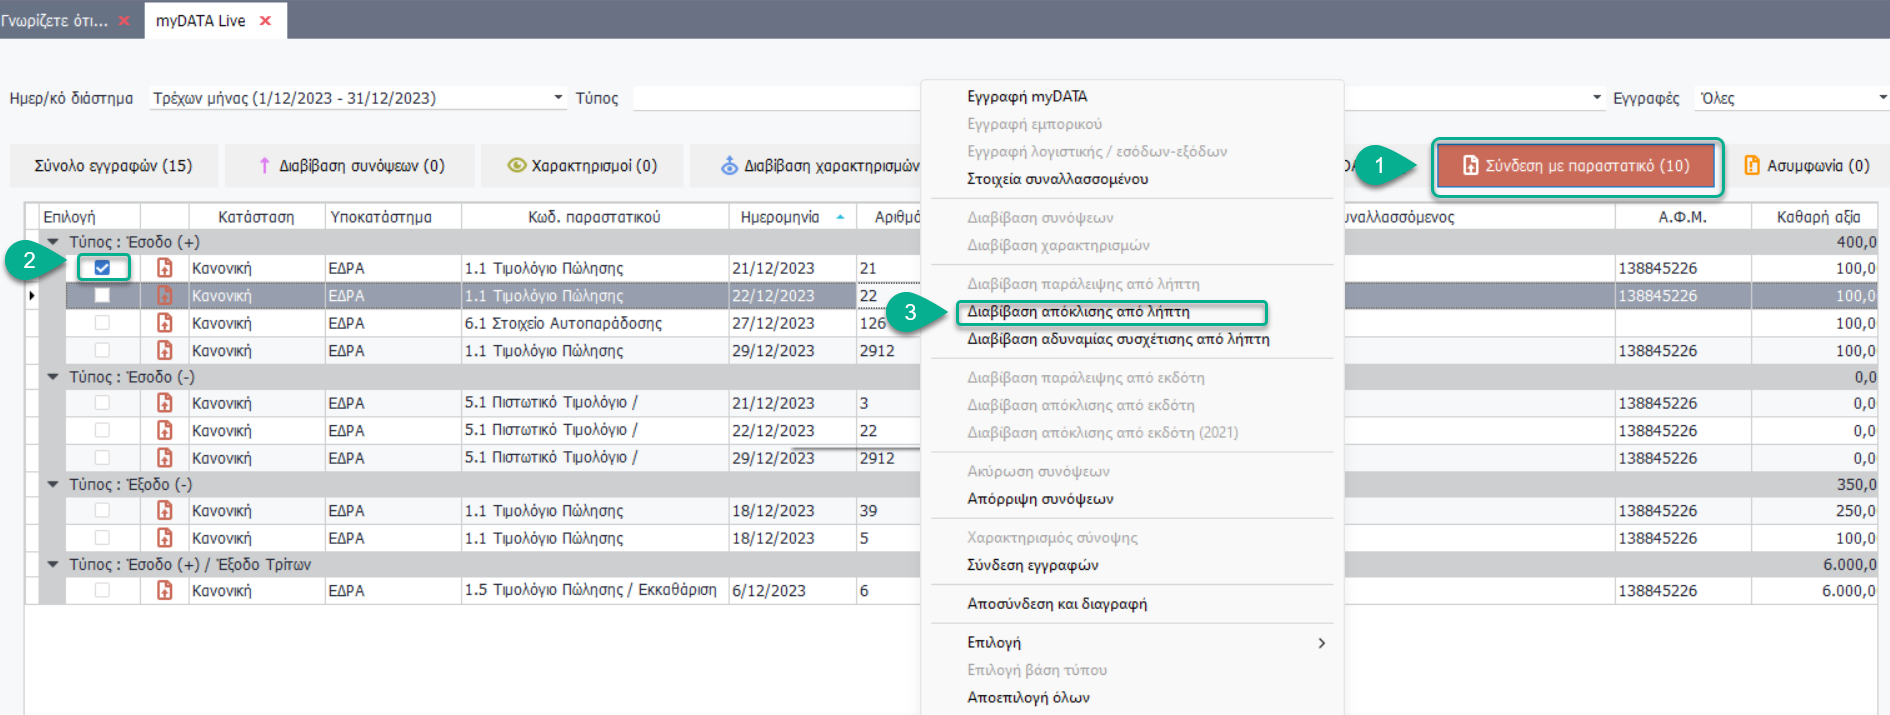Uncheck the checked row dated 21/12/2023
The image size is (1890, 715).
(102, 268)
